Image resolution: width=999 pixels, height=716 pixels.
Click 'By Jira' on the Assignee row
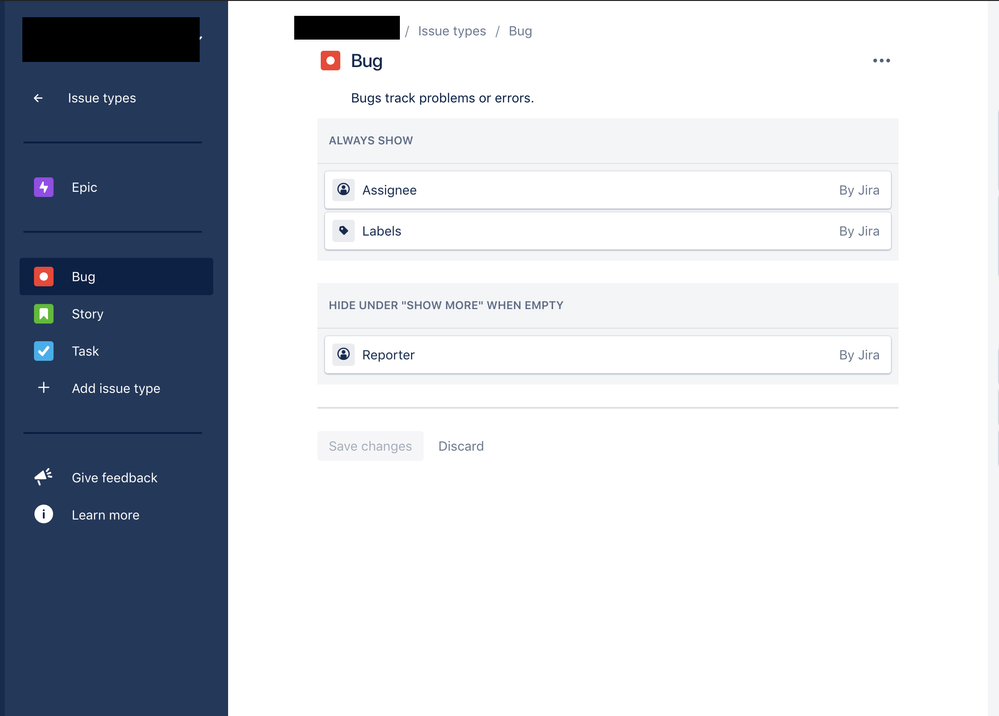[859, 190]
